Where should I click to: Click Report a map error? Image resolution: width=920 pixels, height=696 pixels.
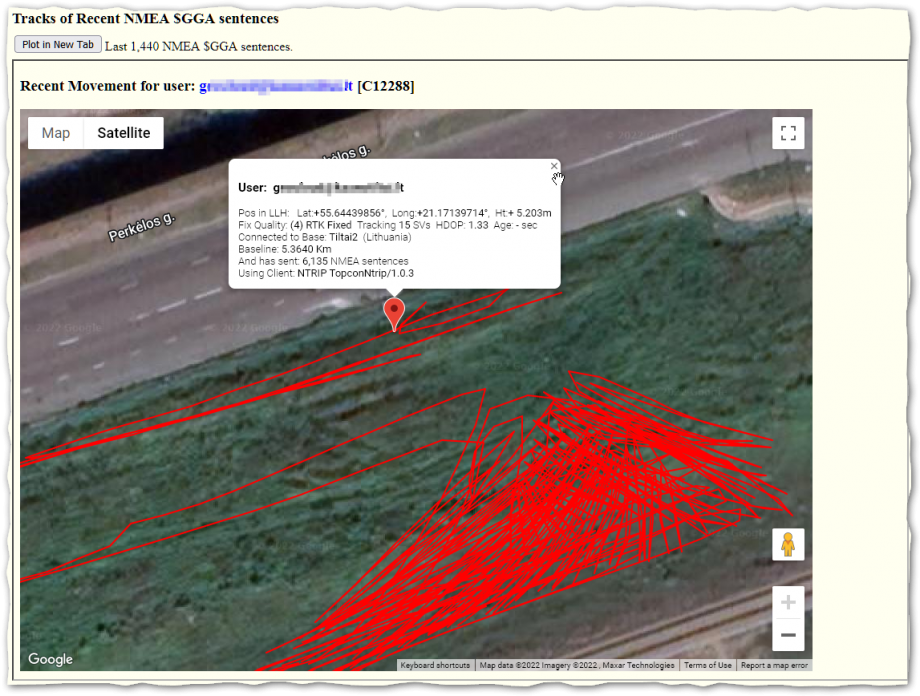(774, 665)
